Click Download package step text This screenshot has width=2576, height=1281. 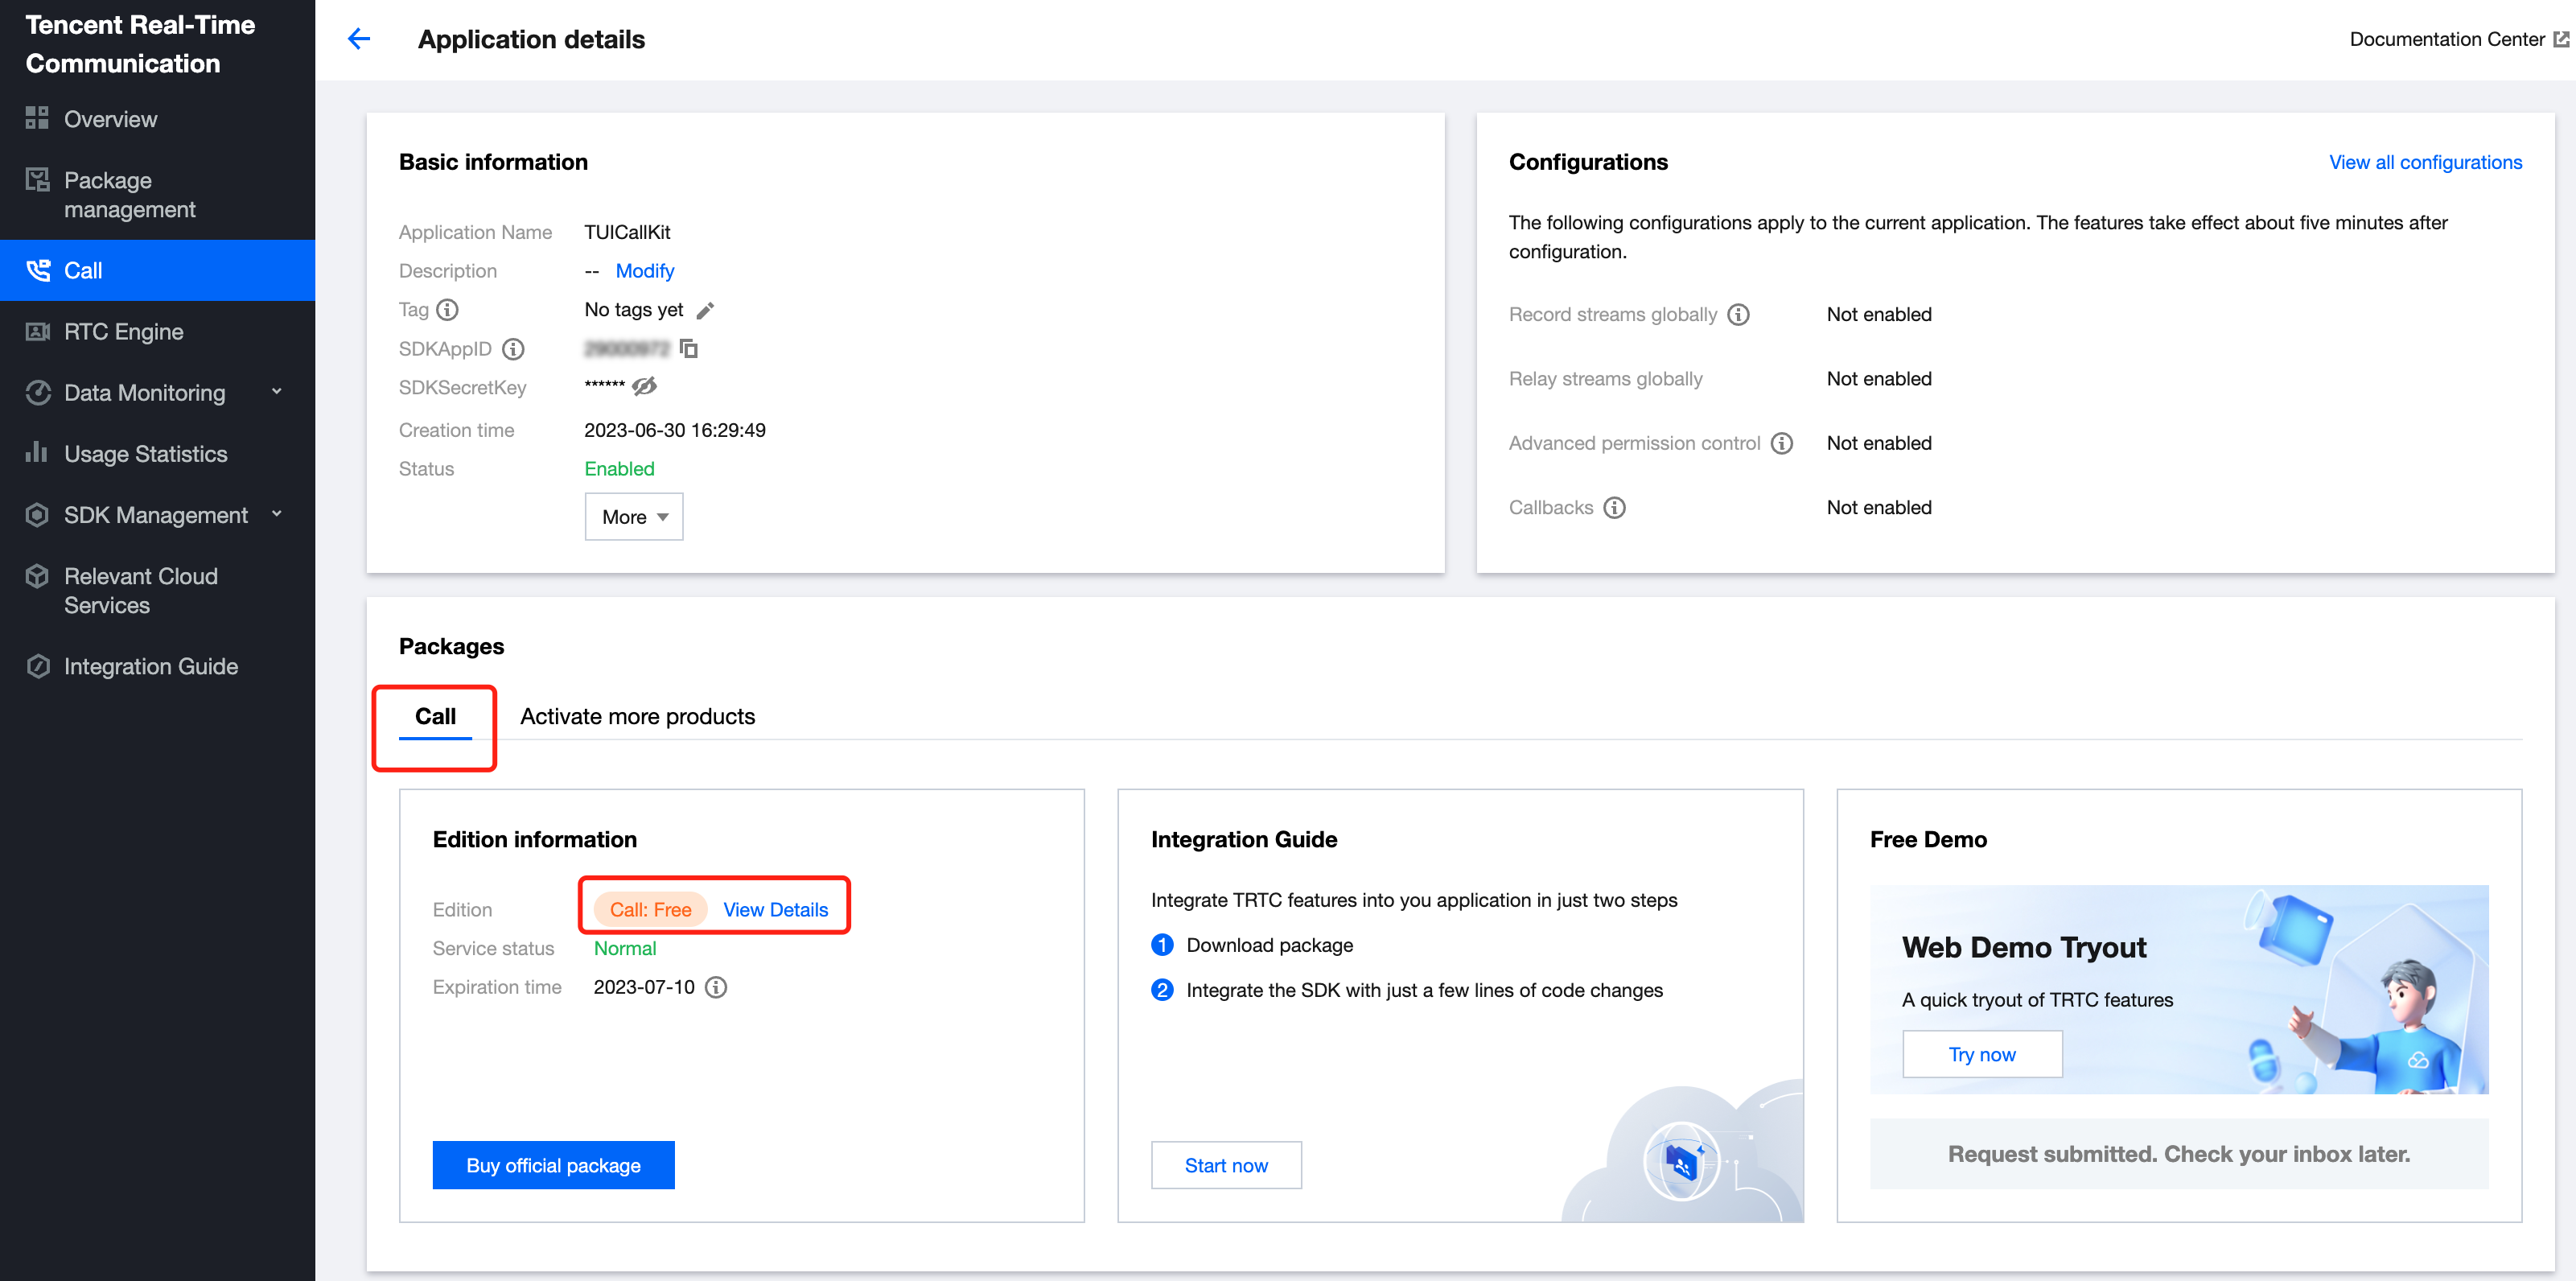[1269, 945]
